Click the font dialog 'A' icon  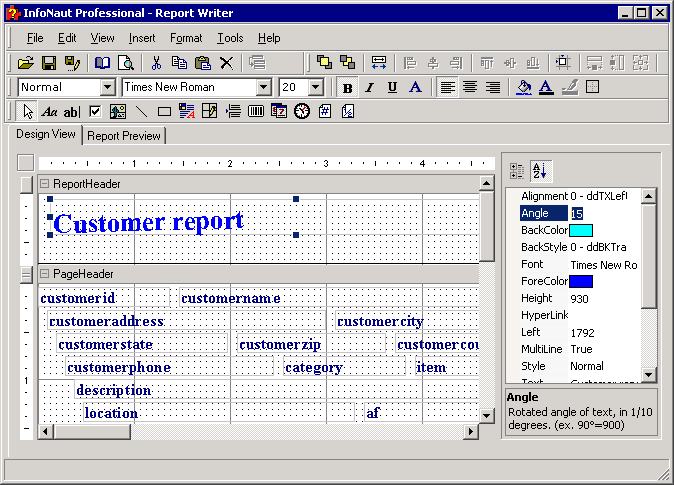(415, 87)
